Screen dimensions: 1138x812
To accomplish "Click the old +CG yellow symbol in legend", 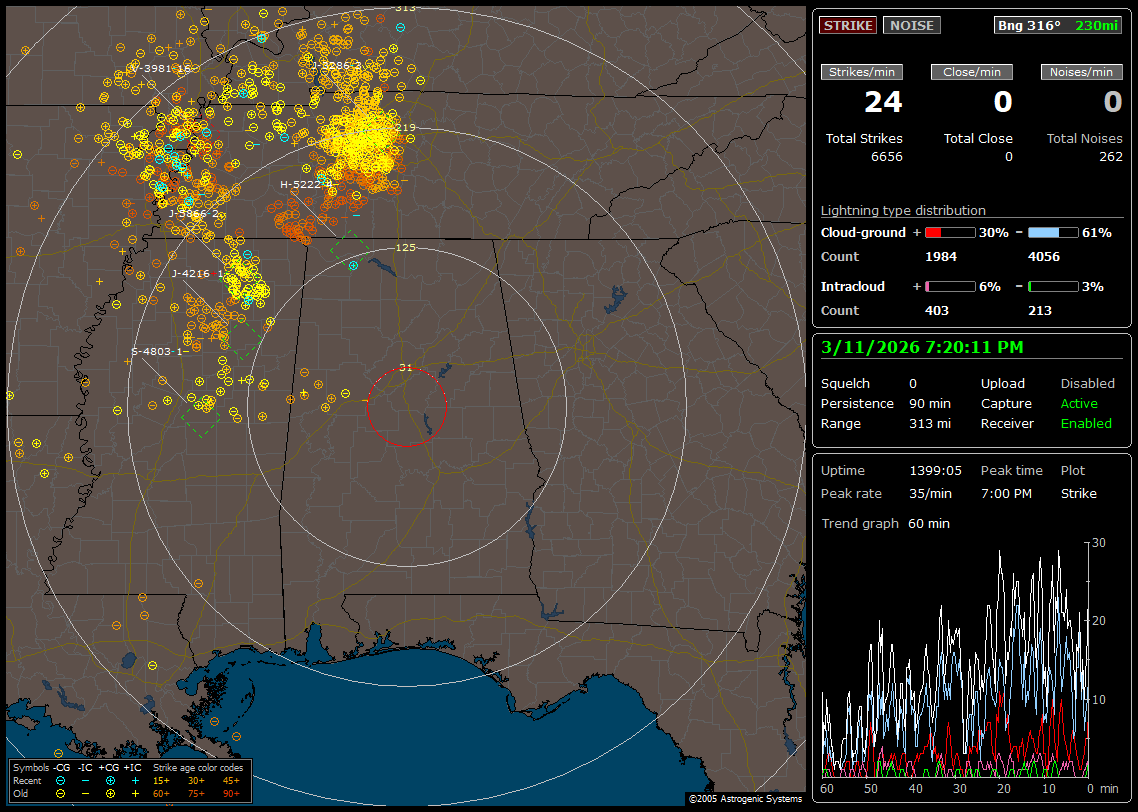I will click(110, 793).
